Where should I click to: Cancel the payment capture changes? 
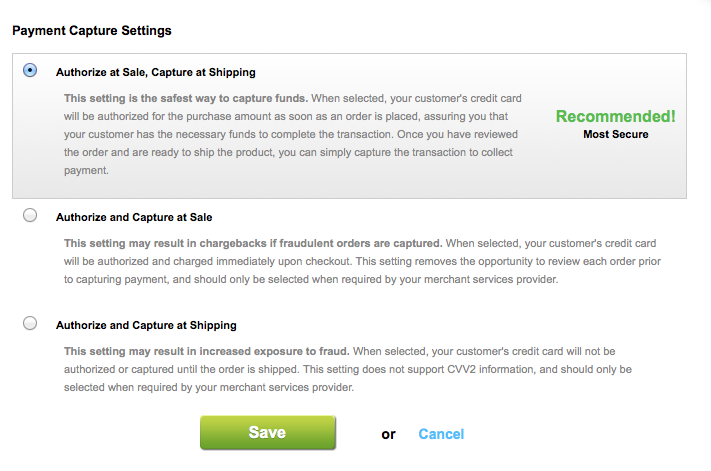click(441, 434)
